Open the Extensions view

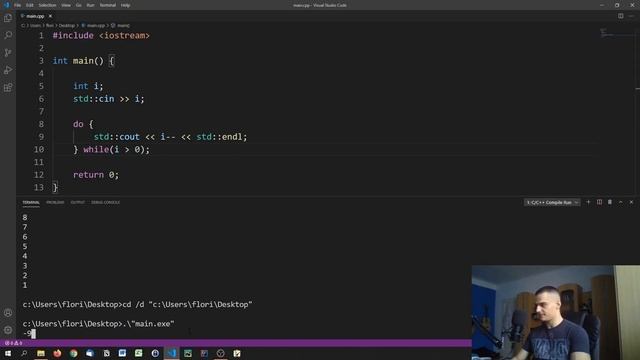point(8,87)
